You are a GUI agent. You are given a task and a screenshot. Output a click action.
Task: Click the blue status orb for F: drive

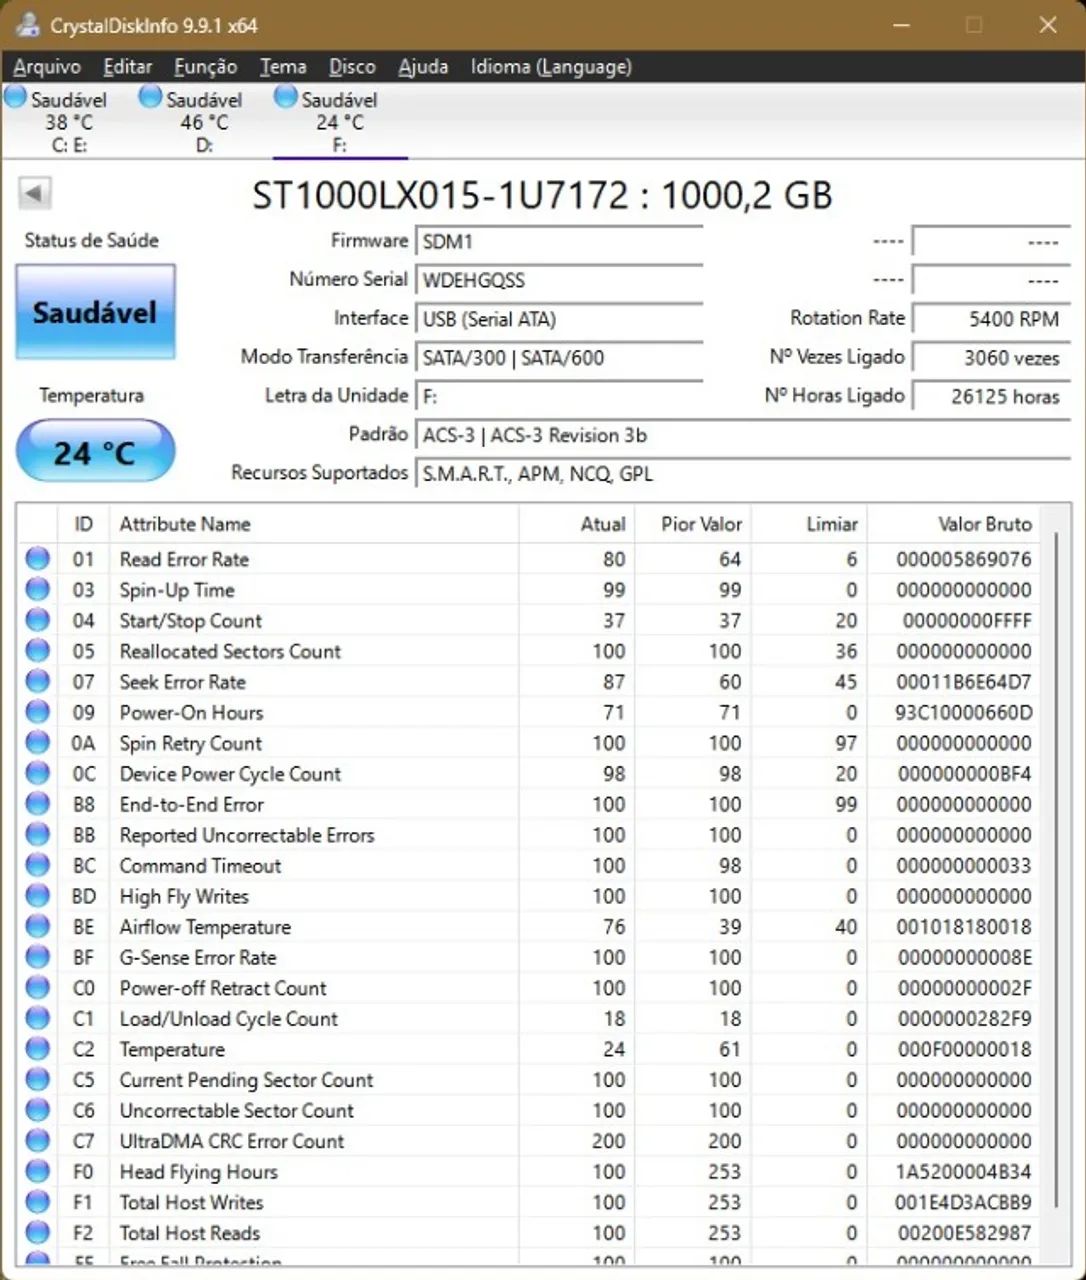tap(286, 97)
